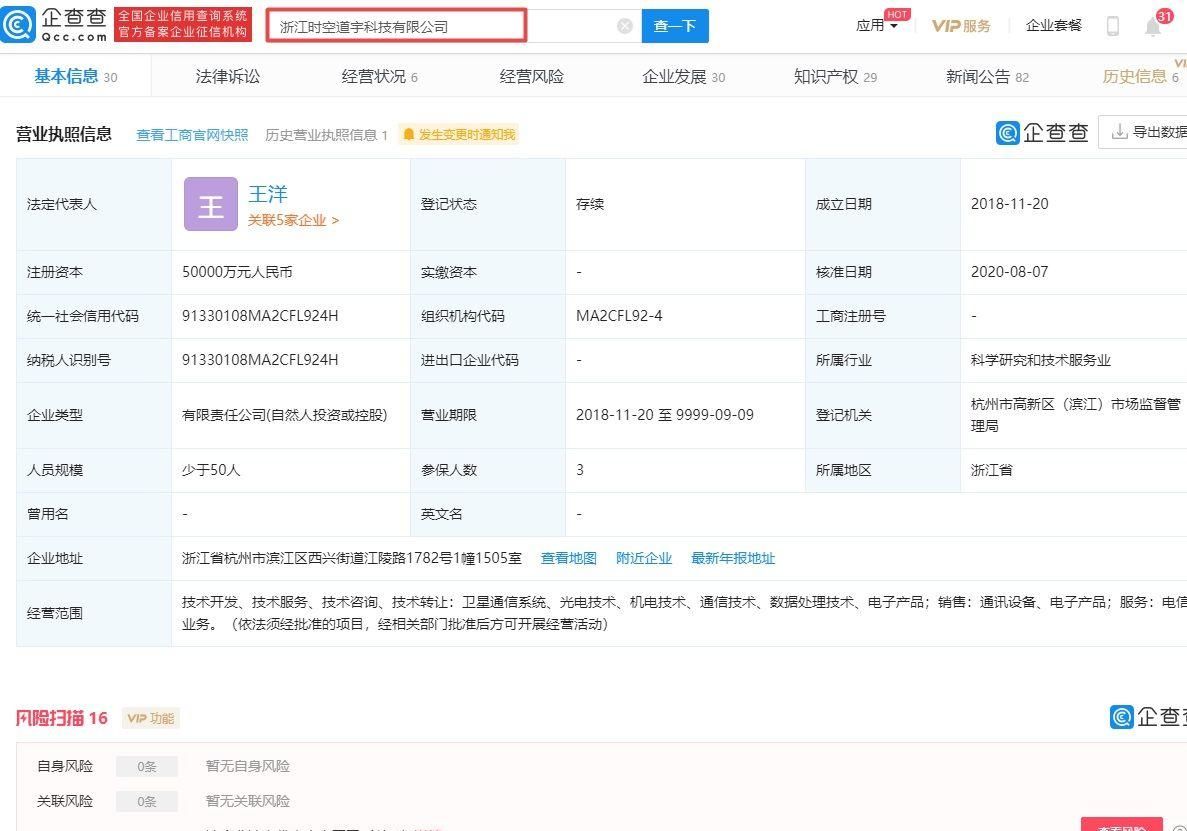Viewport: 1187px width, 831px height.
Task: Click the 查一下 search button
Action: click(675, 25)
